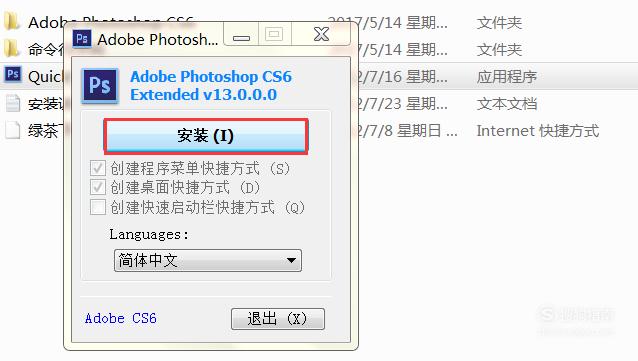Click the small Ps icon in the title bar
This screenshot has height=361, width=638.
click(82, 39)
